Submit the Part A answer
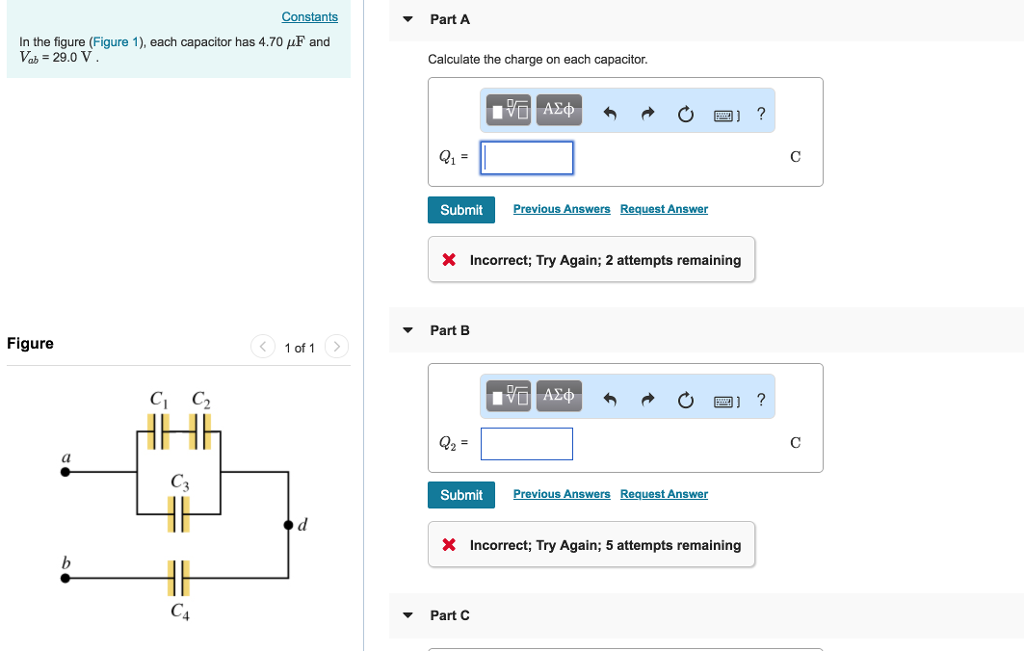1024x651 pixels. 461,210
